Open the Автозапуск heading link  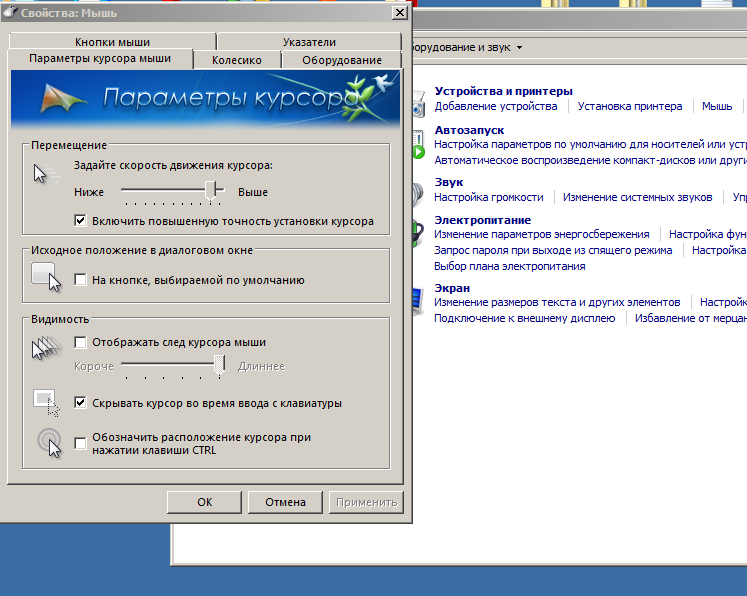pyautogui.click(x=469, y=130)
